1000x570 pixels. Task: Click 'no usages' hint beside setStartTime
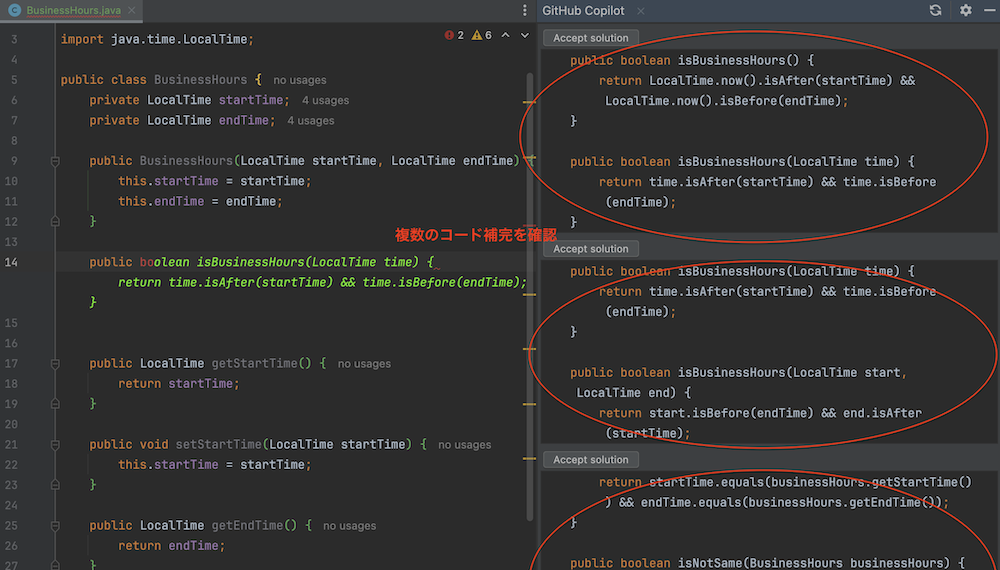coord(464,444)
